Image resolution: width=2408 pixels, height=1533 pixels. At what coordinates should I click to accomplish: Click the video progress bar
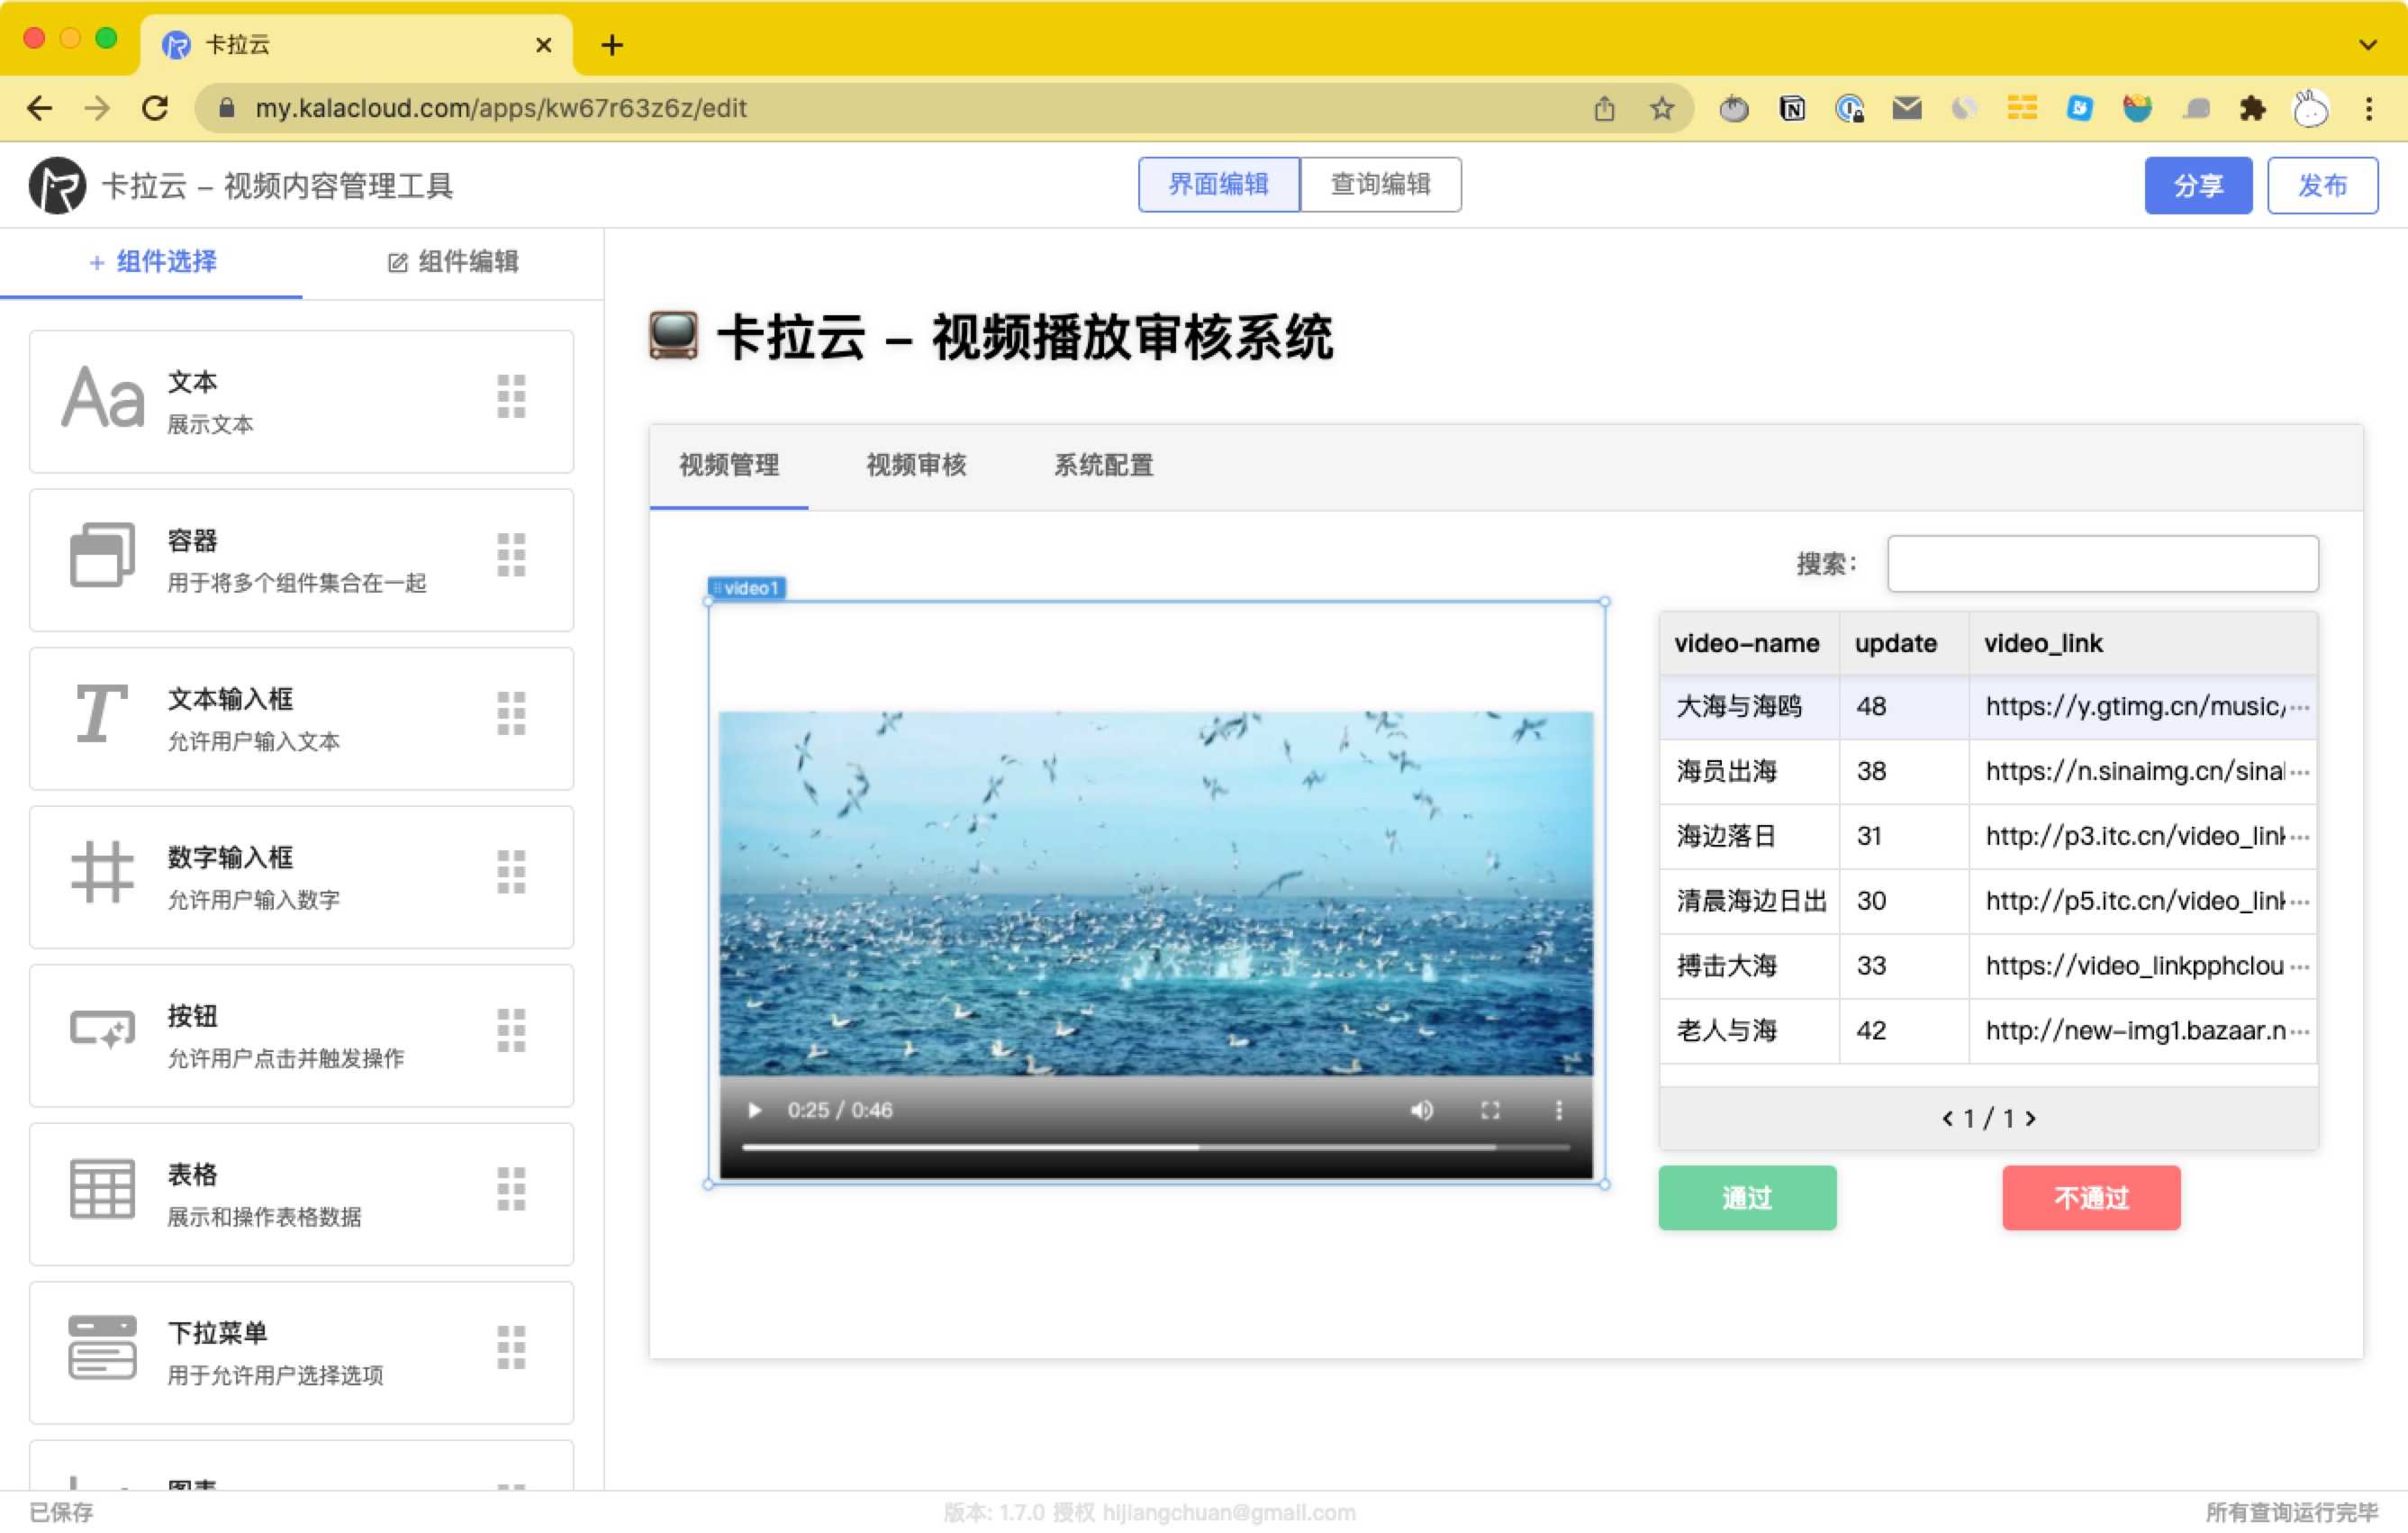pyautogui.click(x=1155, y=1147)
